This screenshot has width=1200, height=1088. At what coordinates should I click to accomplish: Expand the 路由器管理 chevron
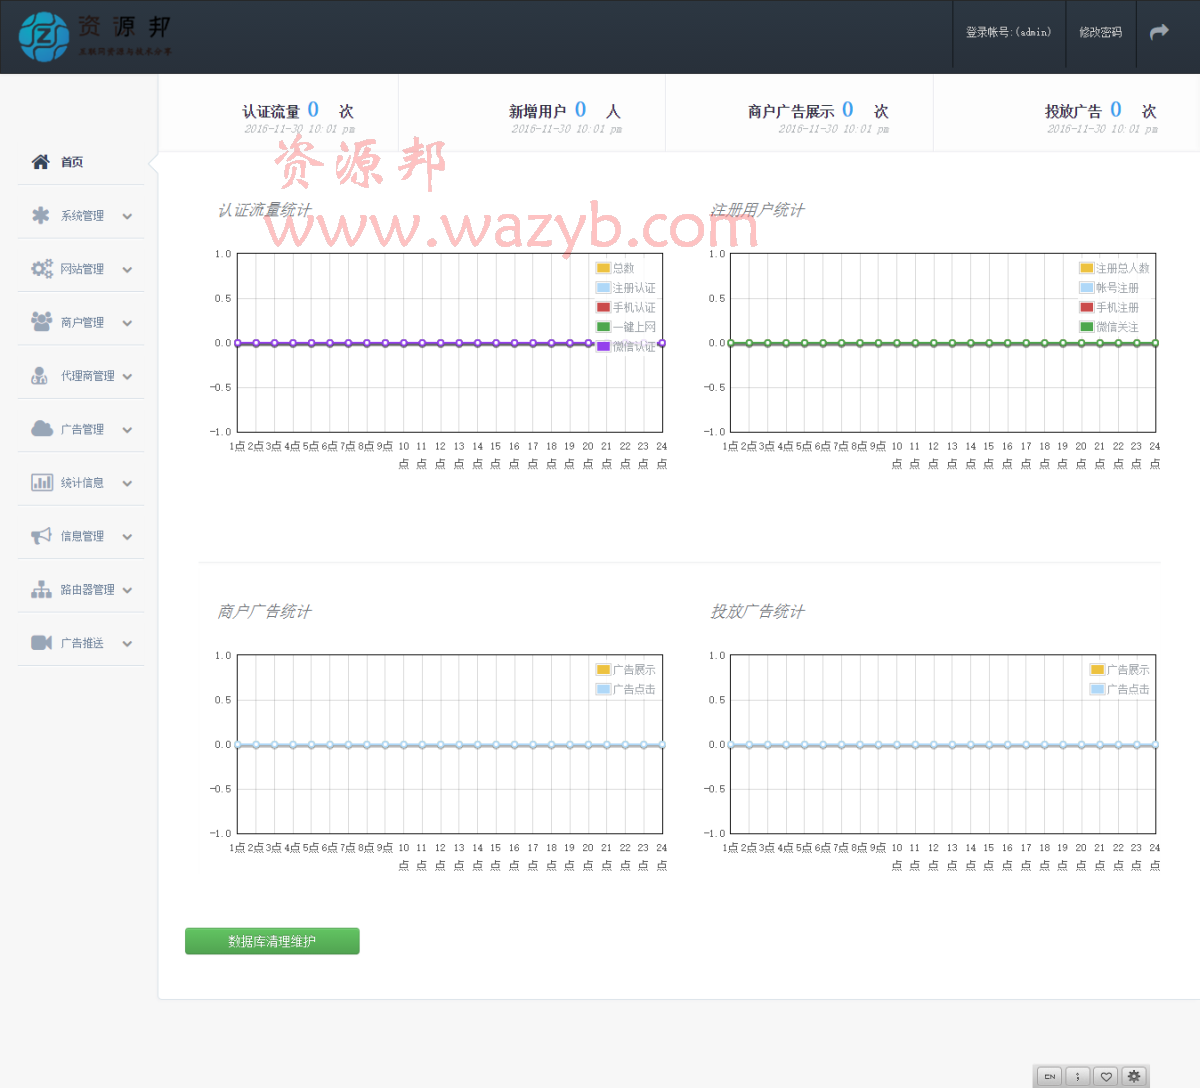point(127,590)
